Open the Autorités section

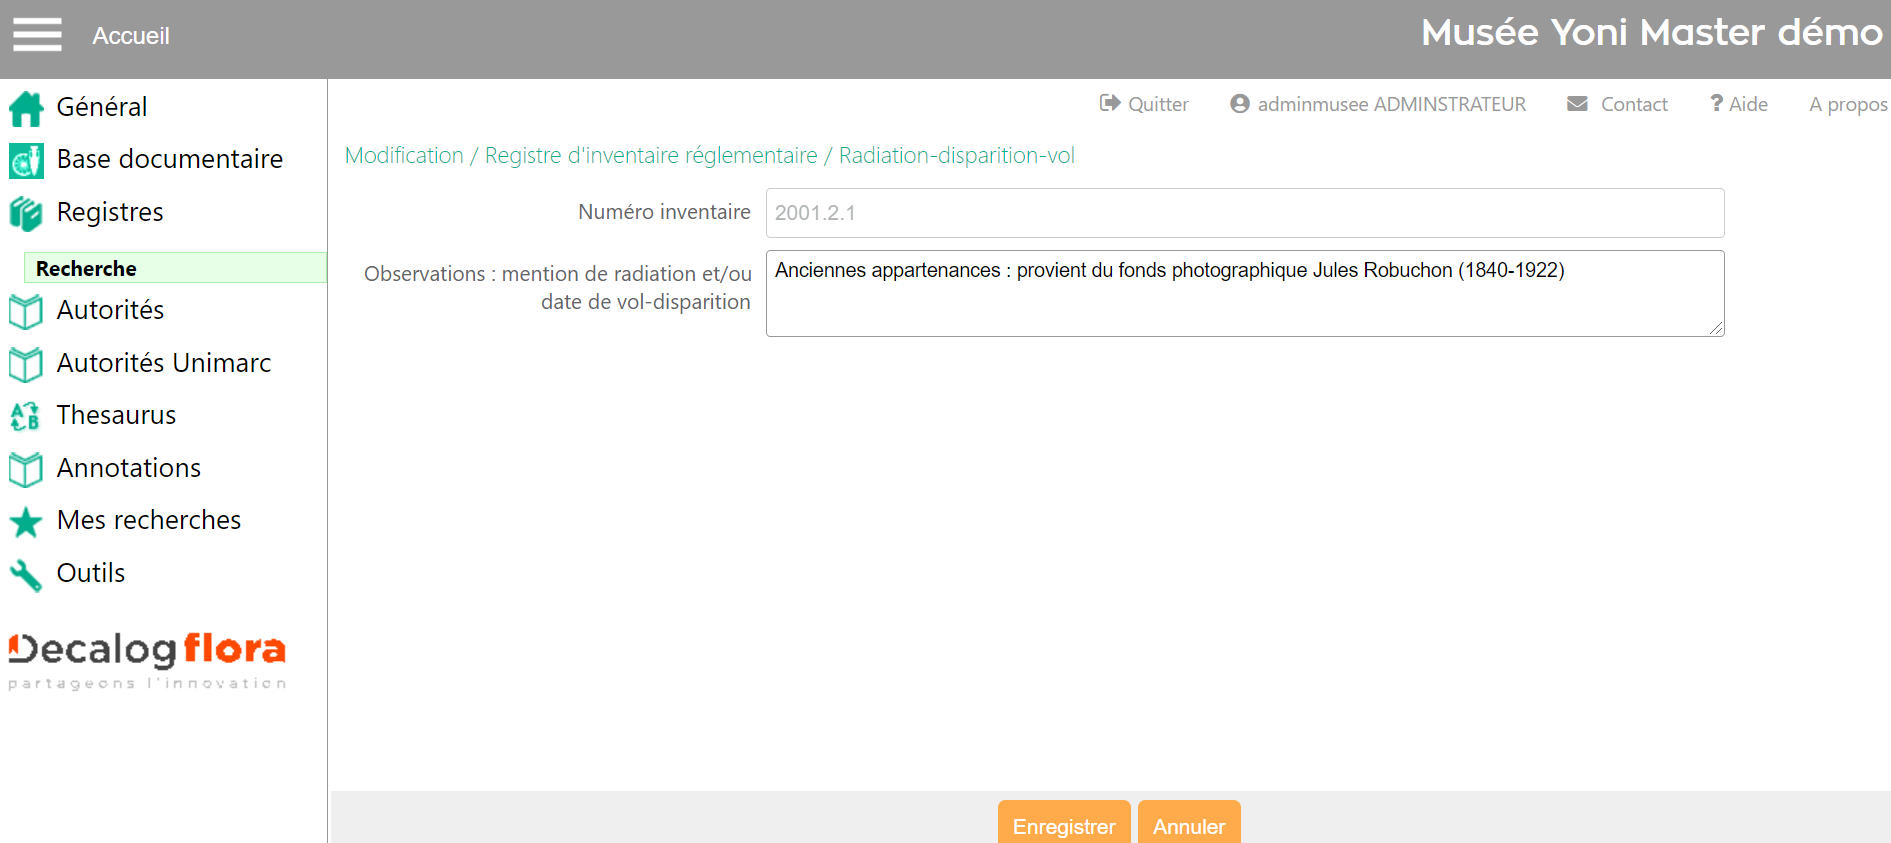pos(110,310)
